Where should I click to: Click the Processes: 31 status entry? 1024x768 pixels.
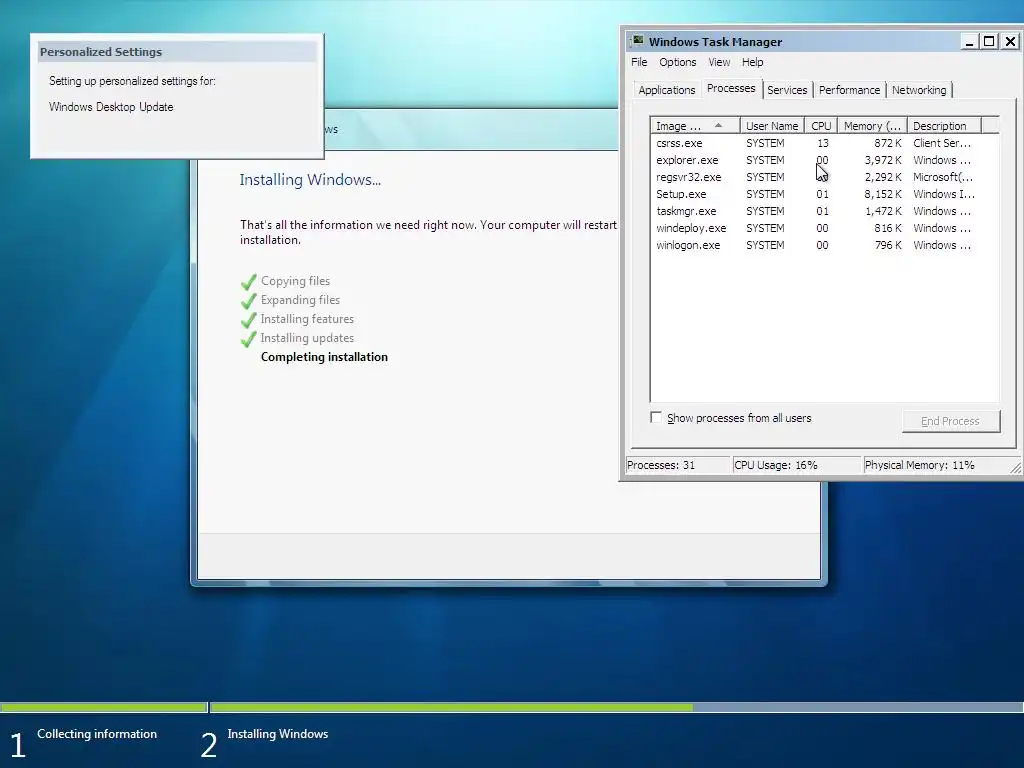pos(678,465)
